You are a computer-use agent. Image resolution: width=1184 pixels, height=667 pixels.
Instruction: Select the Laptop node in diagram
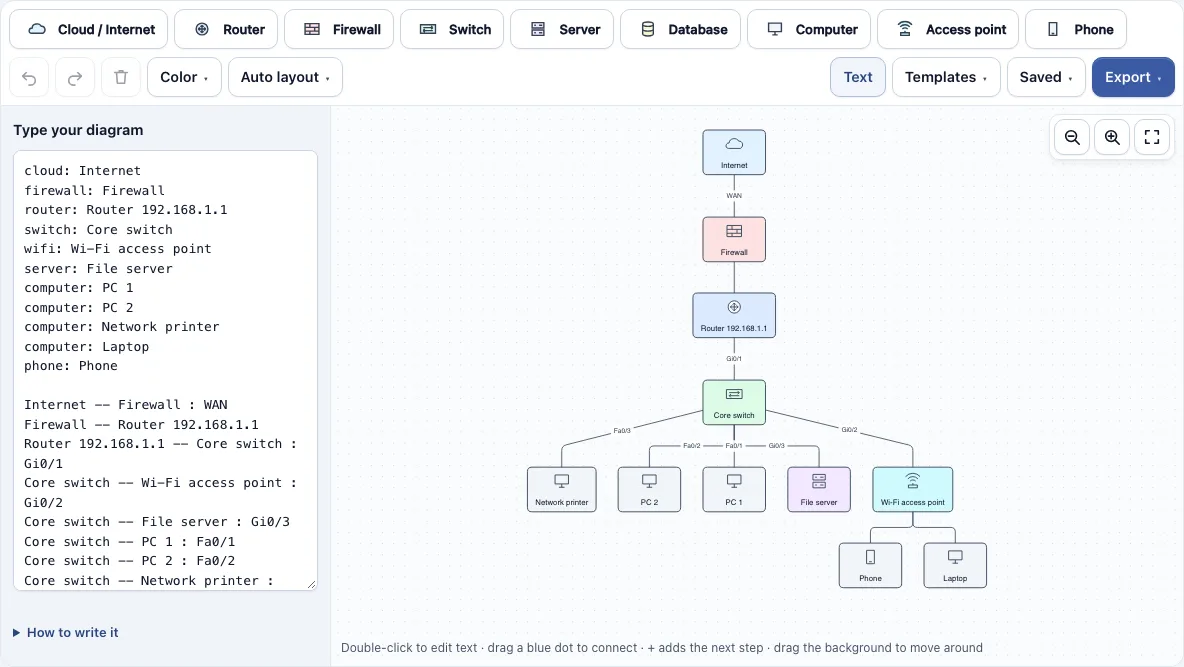955,565
